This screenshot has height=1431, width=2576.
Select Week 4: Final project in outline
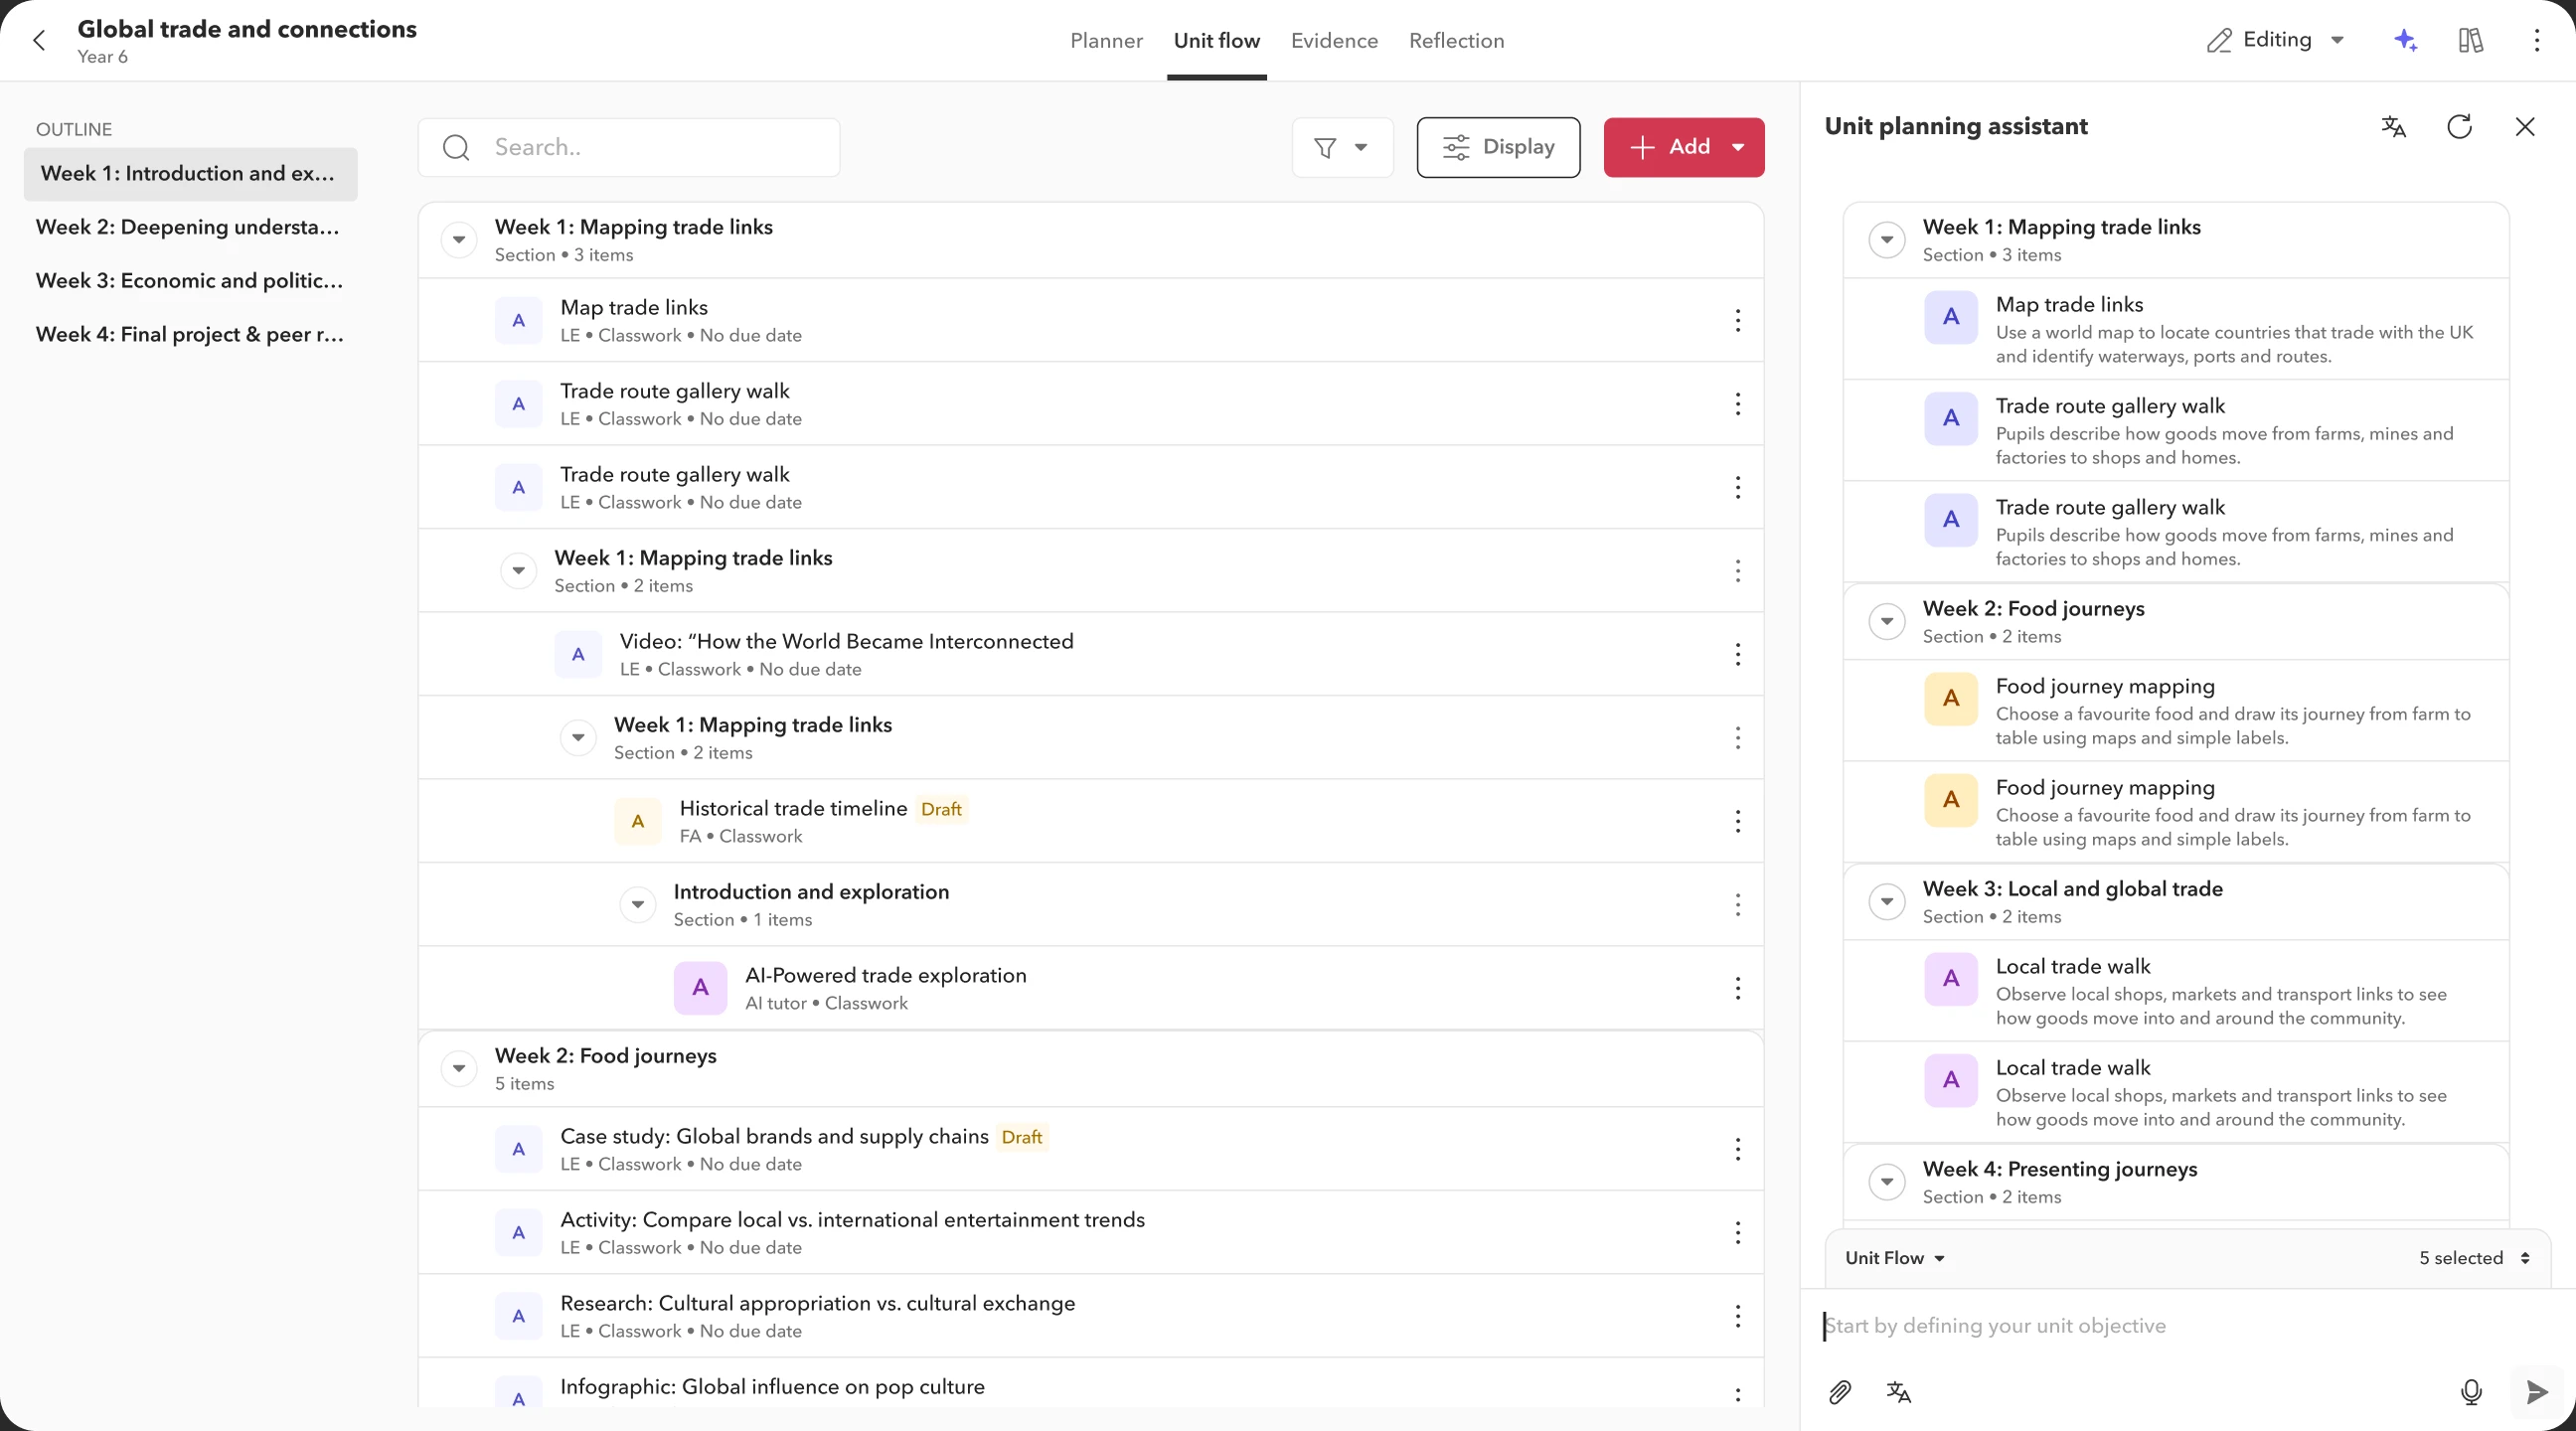click(190, 335)
